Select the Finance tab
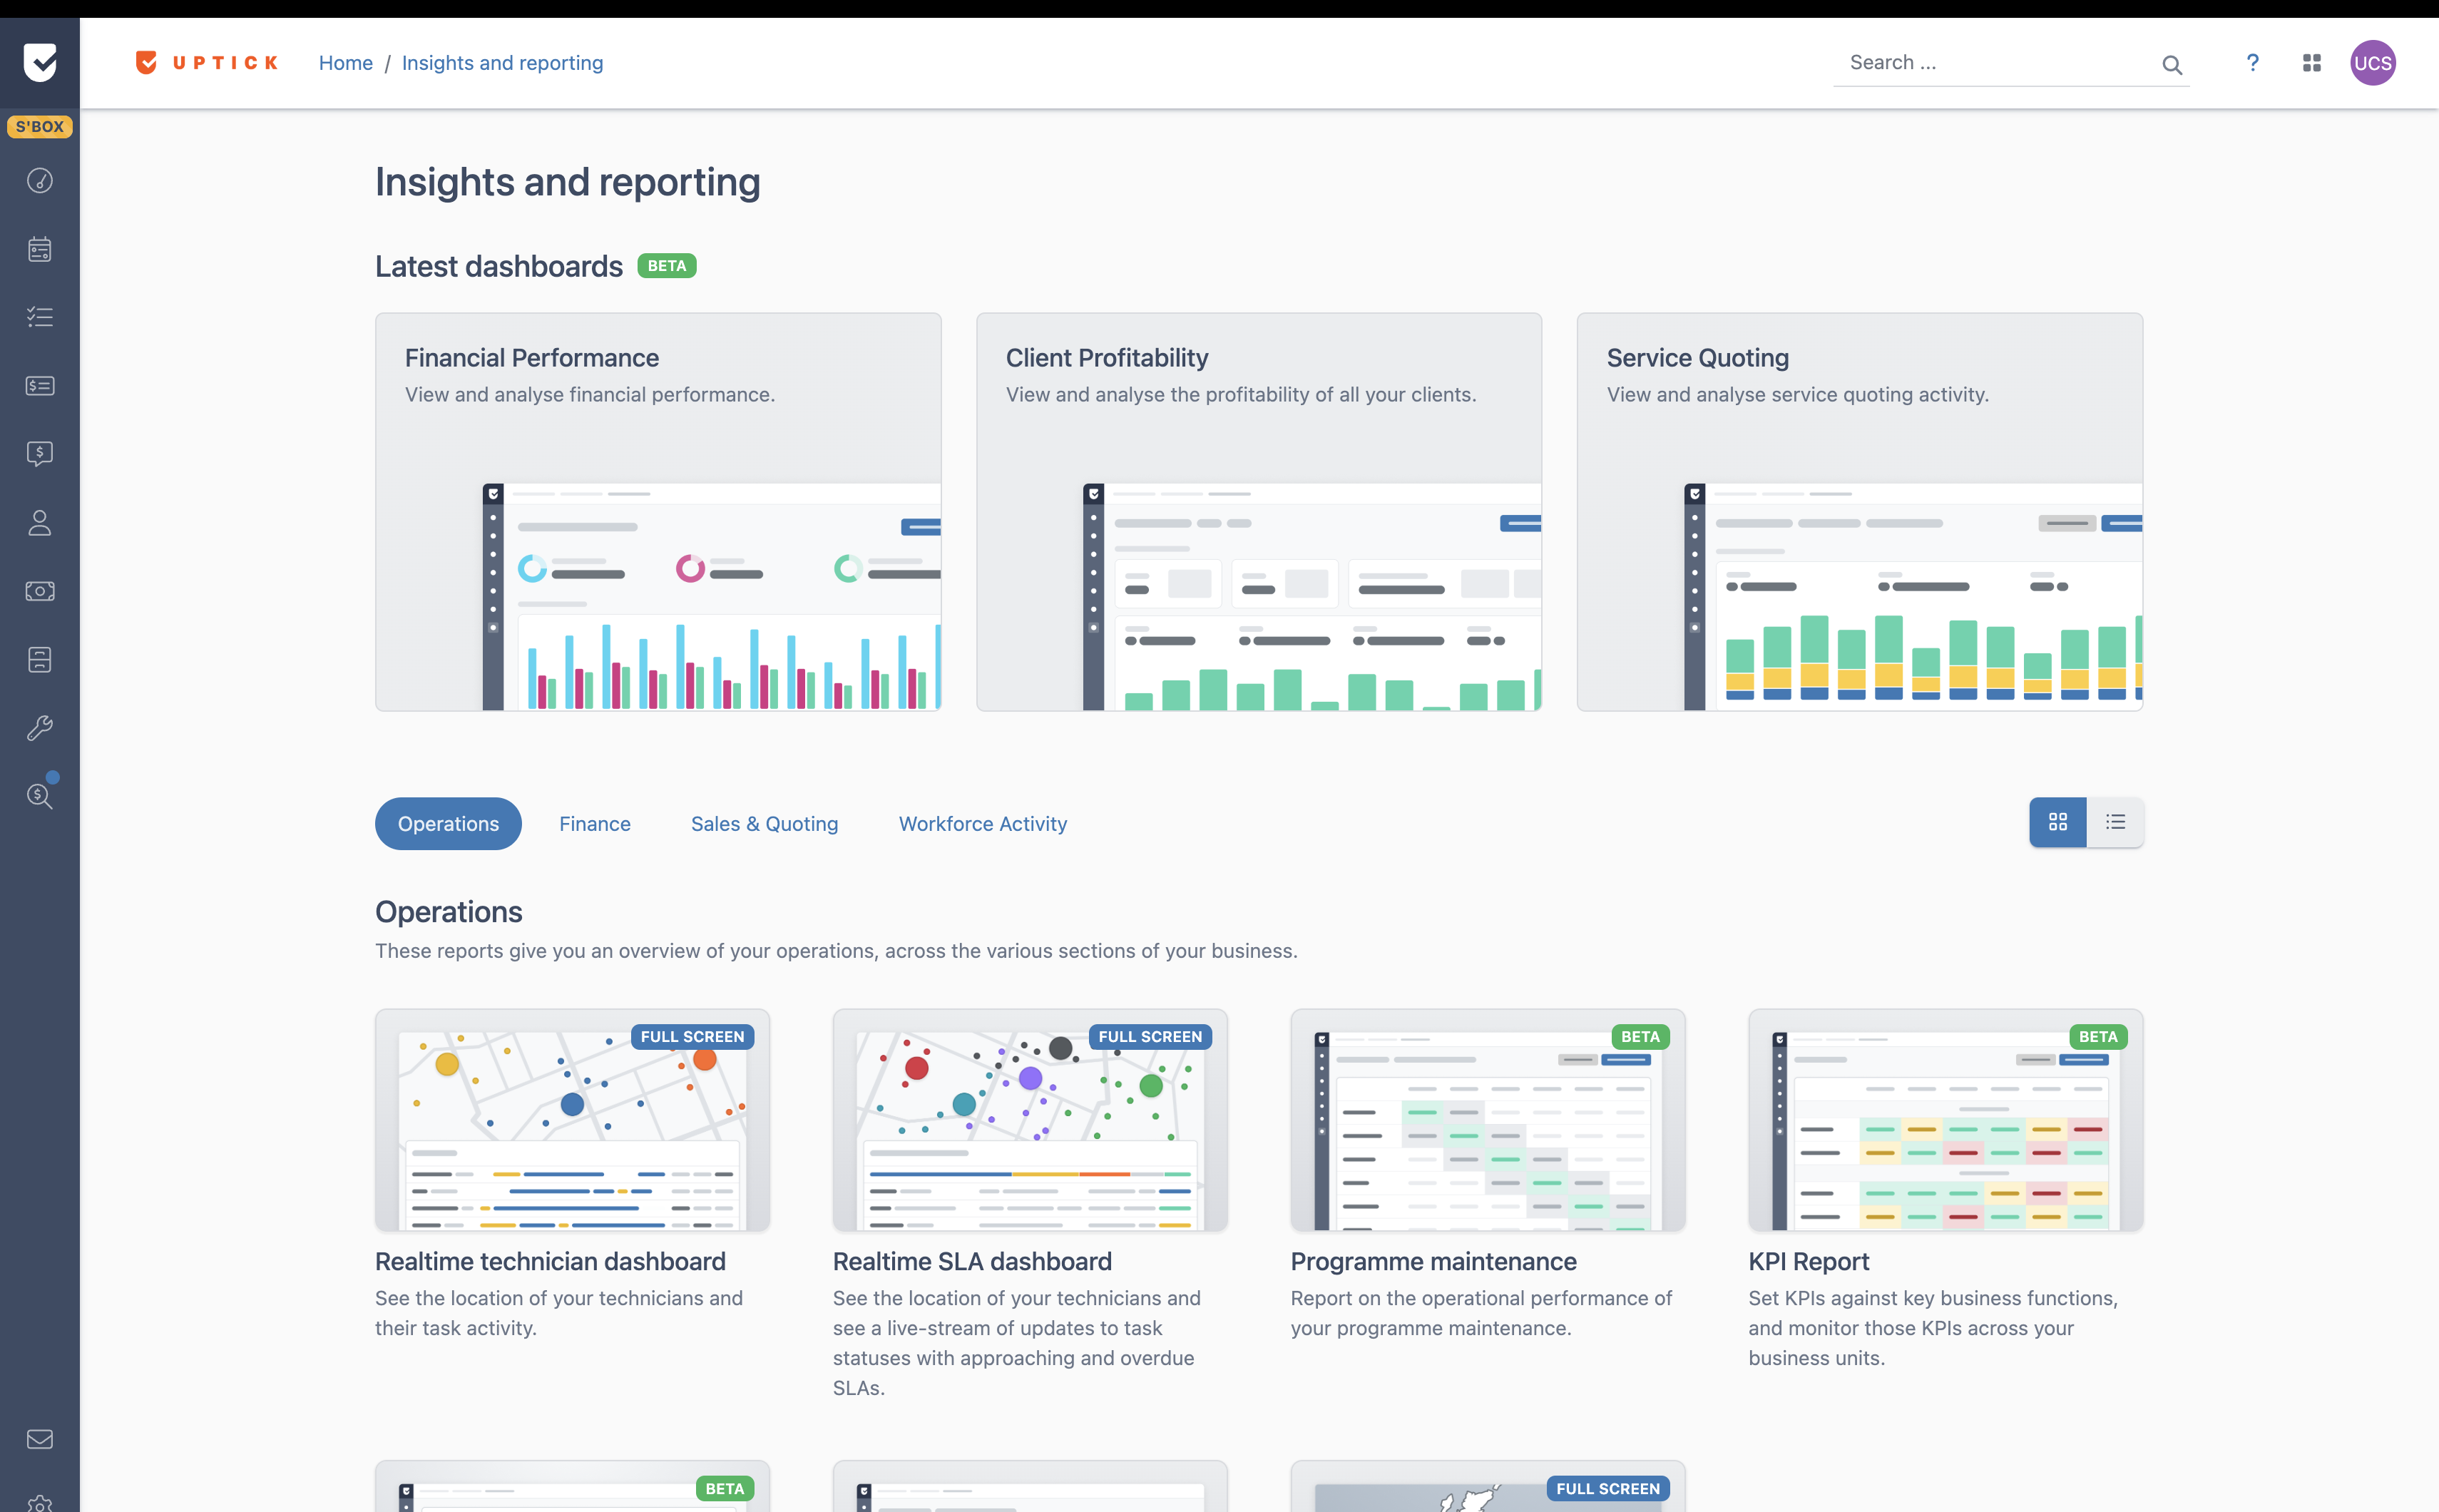The width and height of the screenshot is (2439, 1512). [x=595, y=824]
